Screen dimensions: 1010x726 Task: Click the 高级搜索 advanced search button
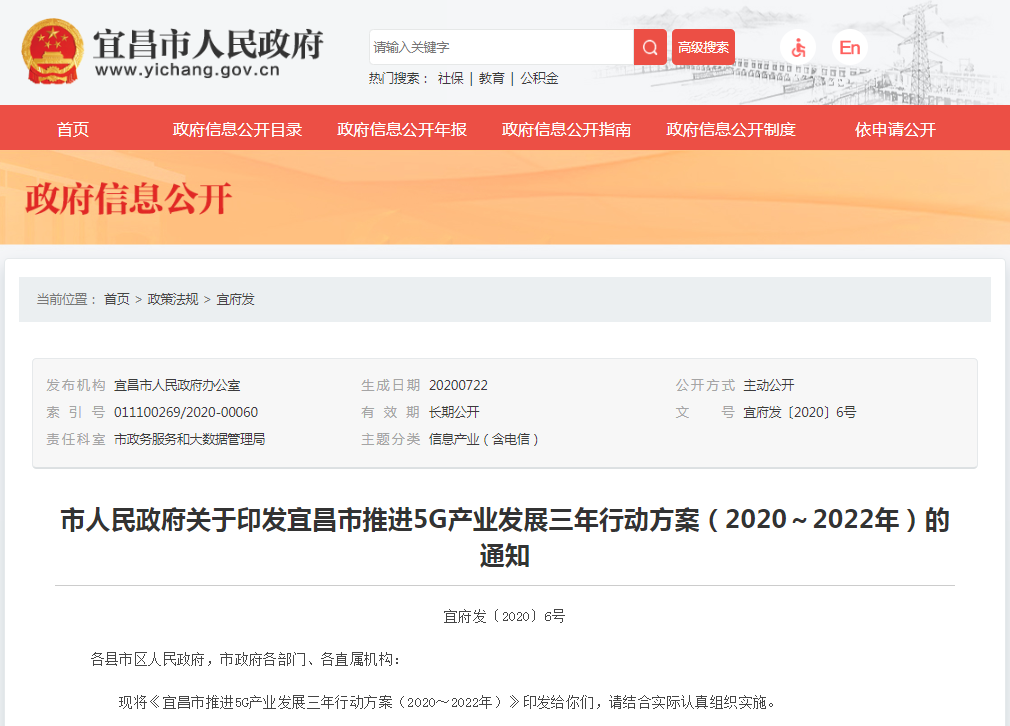pos(703,47)
